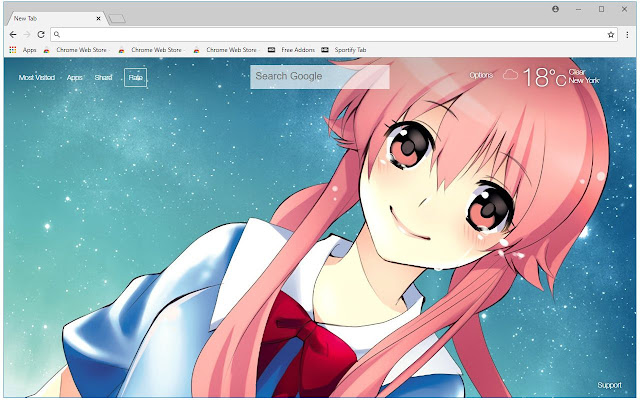Bookmark this page with the star icon

(611, 35)
